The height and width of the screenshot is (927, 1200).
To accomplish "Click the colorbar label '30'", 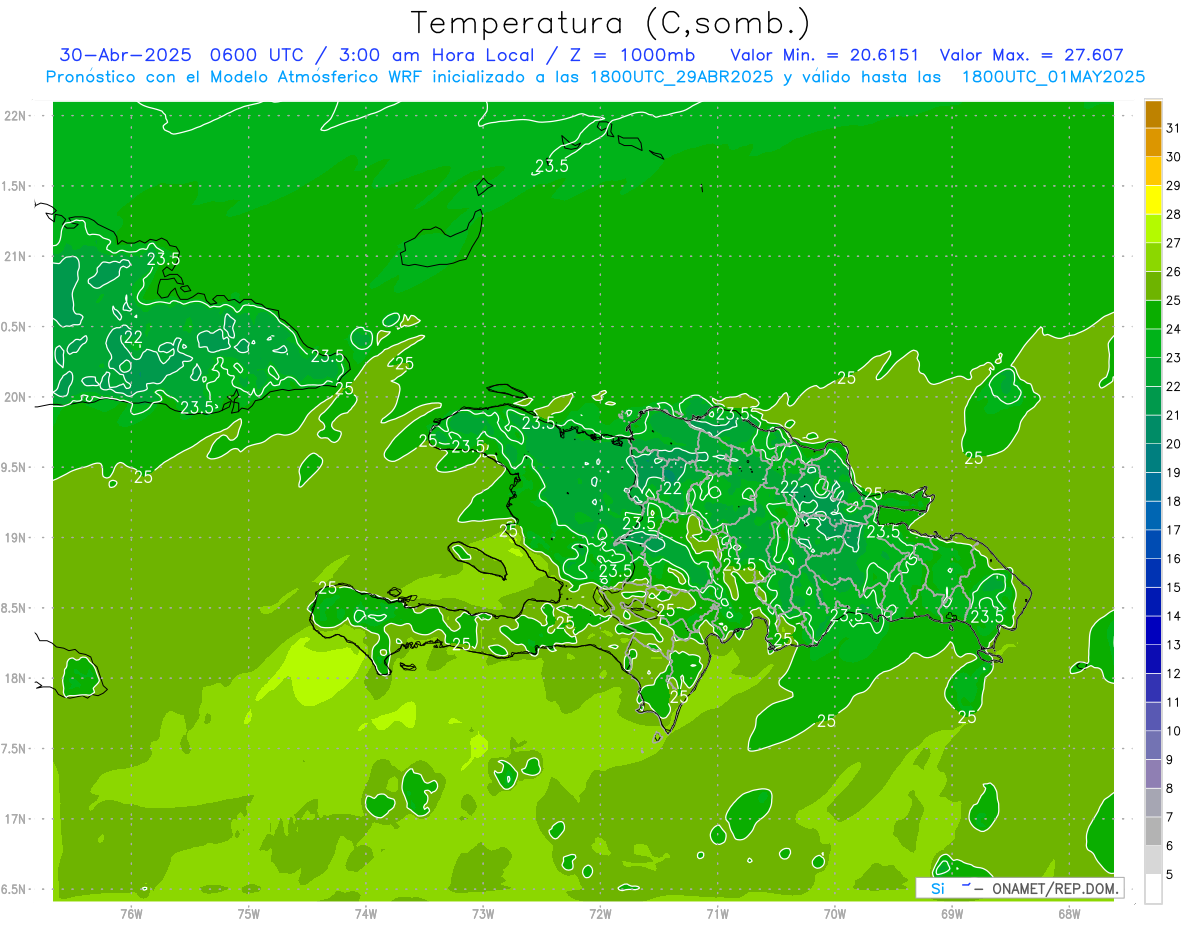I will tap(1174, 157).
